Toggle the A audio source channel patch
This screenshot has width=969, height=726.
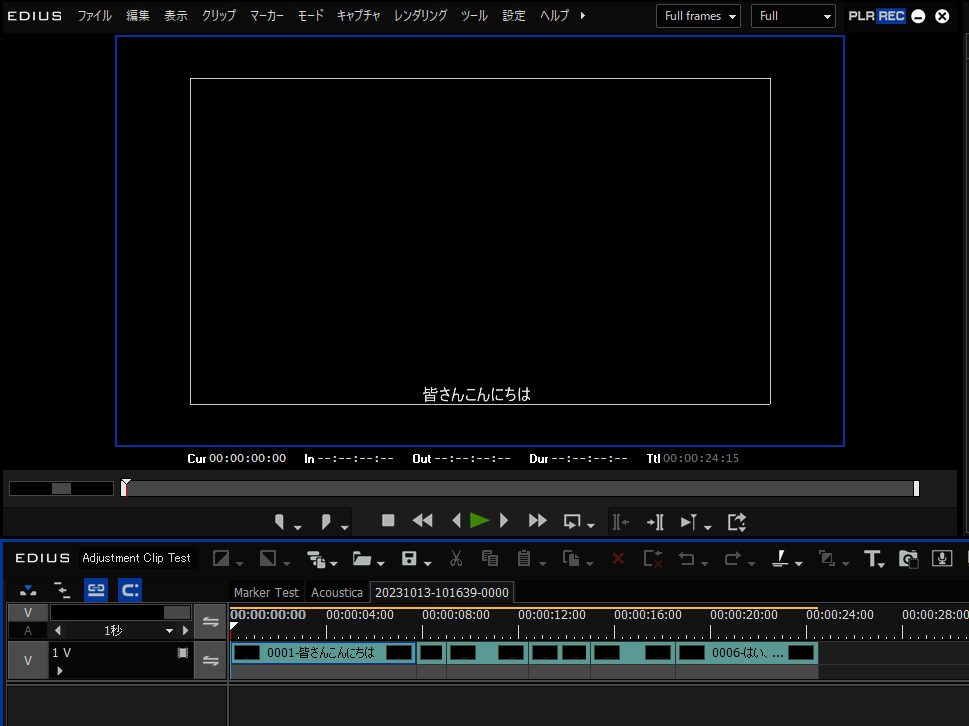[28, 631]
